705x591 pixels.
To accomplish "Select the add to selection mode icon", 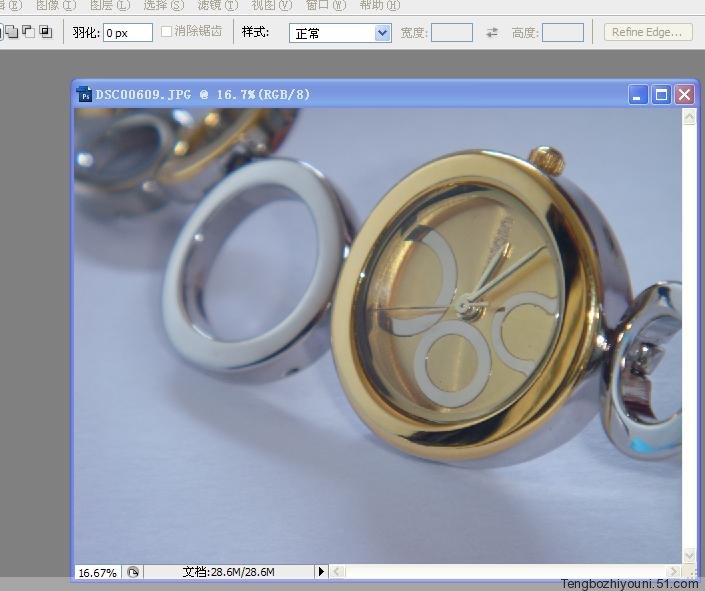I will pos(11,32).
